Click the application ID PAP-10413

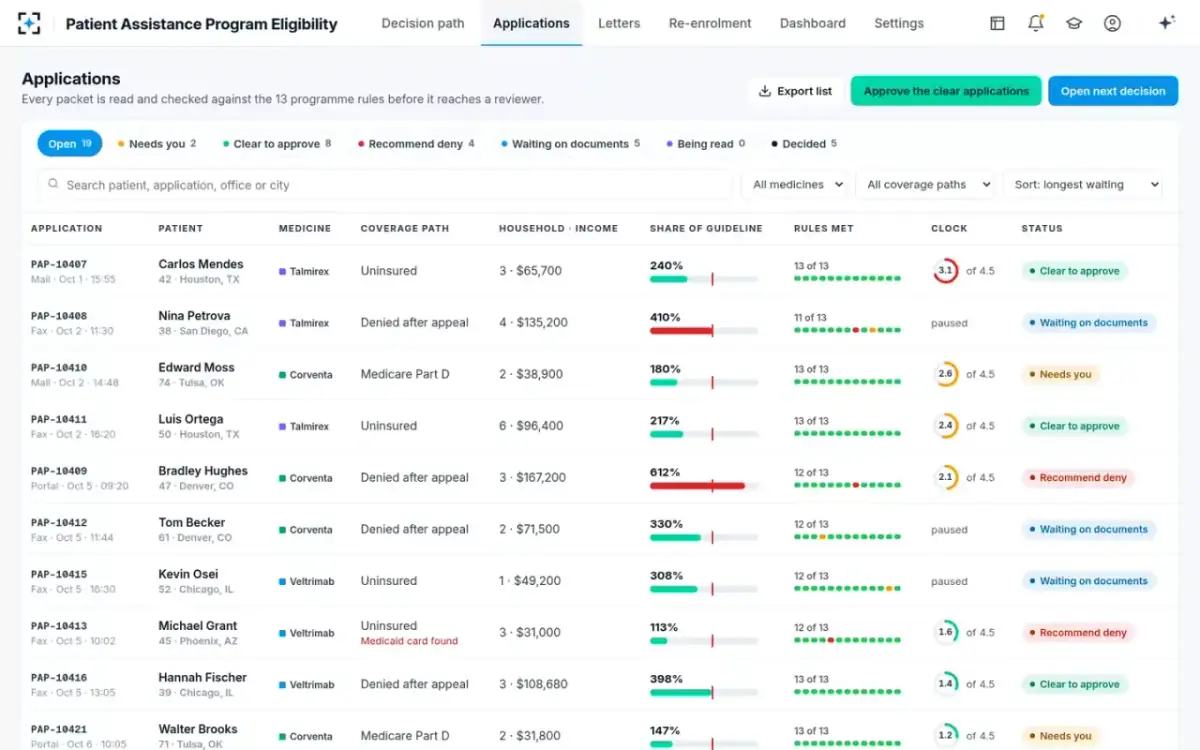tap(59, 626)
